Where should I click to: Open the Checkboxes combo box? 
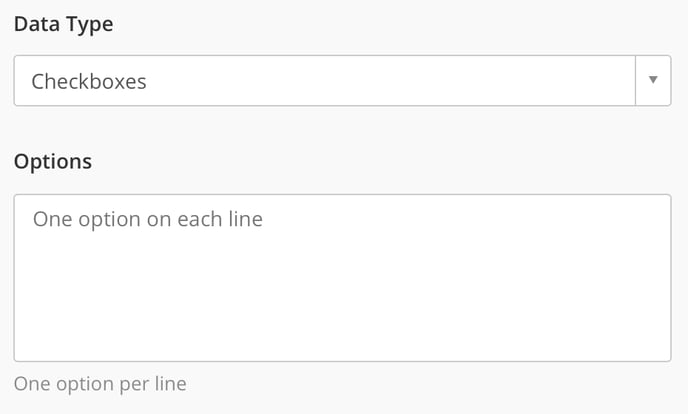(x=324, y=81)
